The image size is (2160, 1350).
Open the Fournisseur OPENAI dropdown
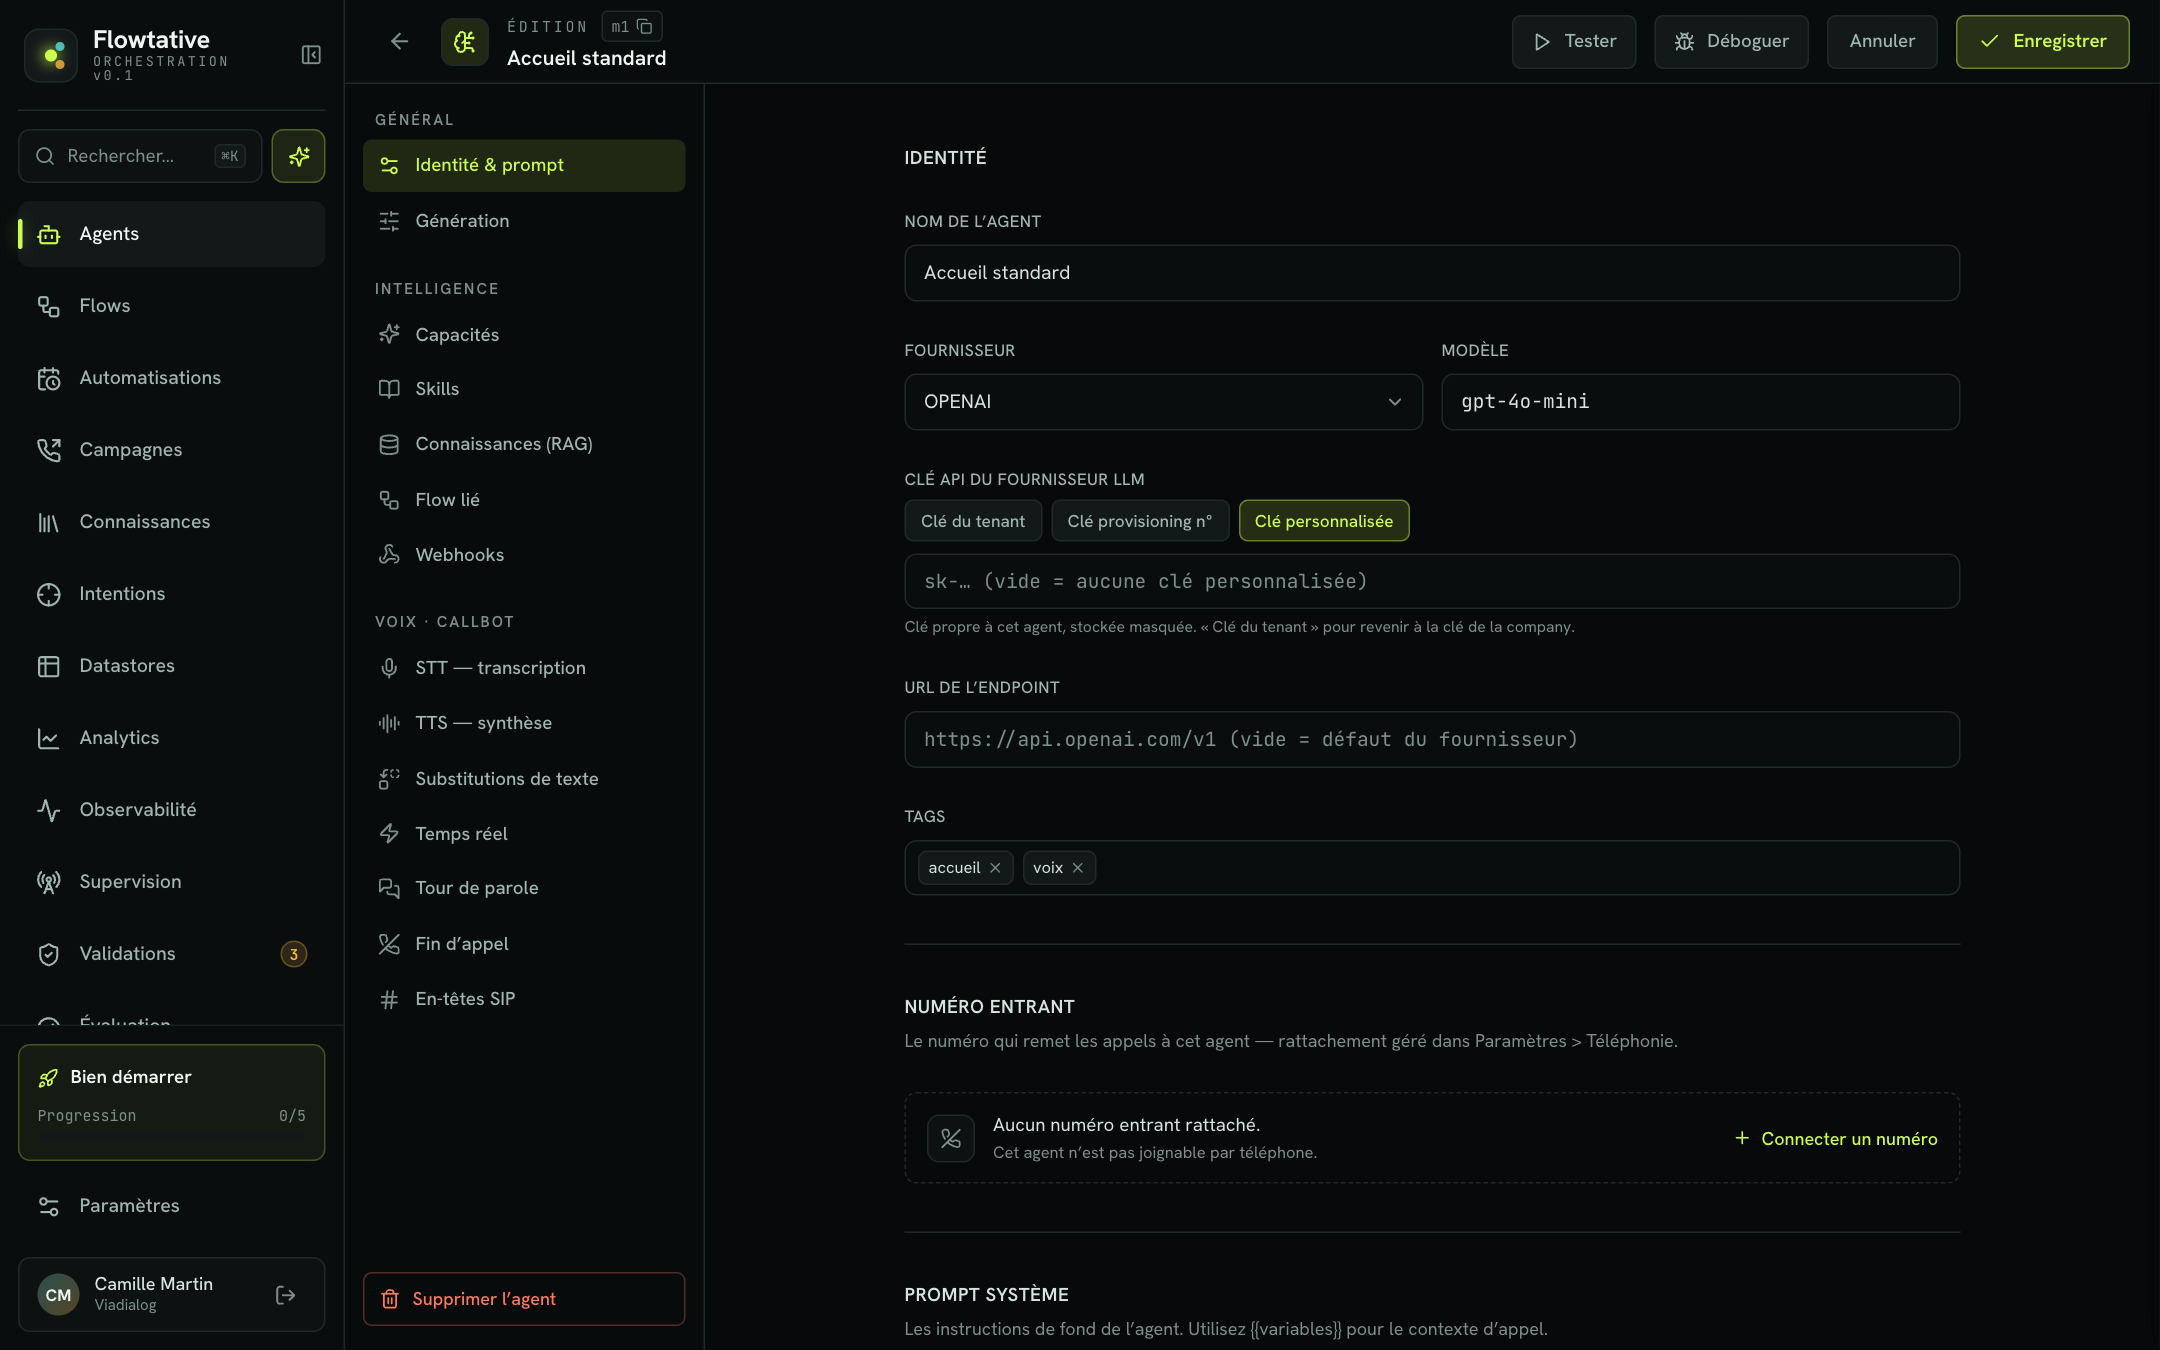1163,402
